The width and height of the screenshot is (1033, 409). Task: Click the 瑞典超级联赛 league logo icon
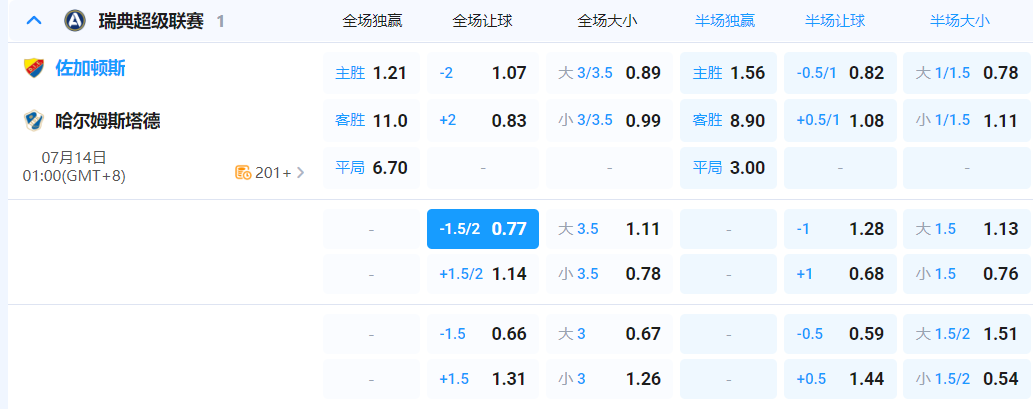point(75,20)
